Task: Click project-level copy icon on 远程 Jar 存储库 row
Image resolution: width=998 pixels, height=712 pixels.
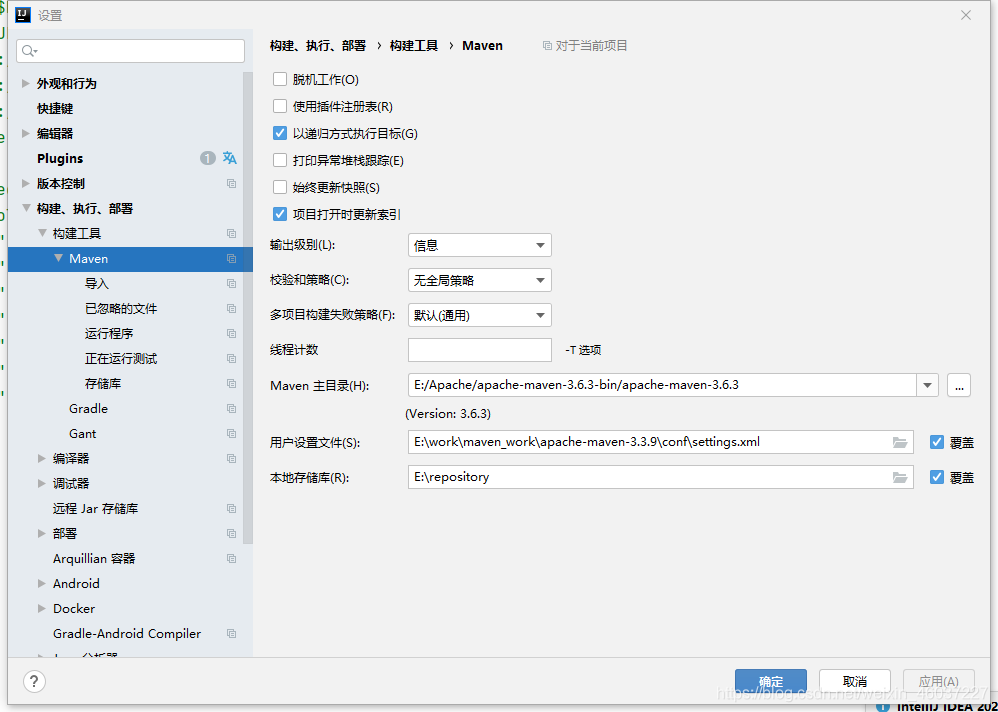Action: 231,508
